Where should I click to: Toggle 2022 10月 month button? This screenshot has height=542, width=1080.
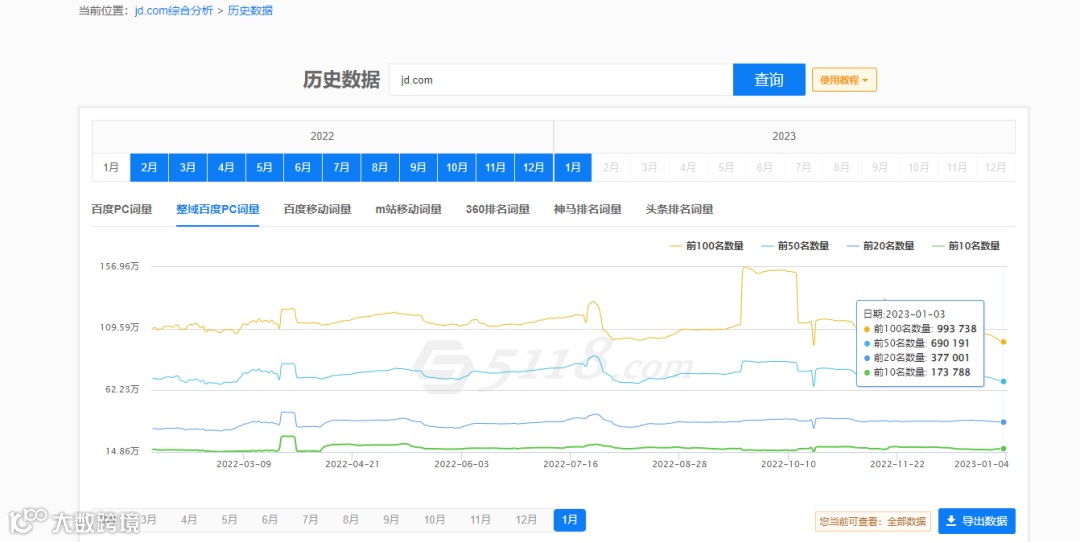tap(457, 167)
